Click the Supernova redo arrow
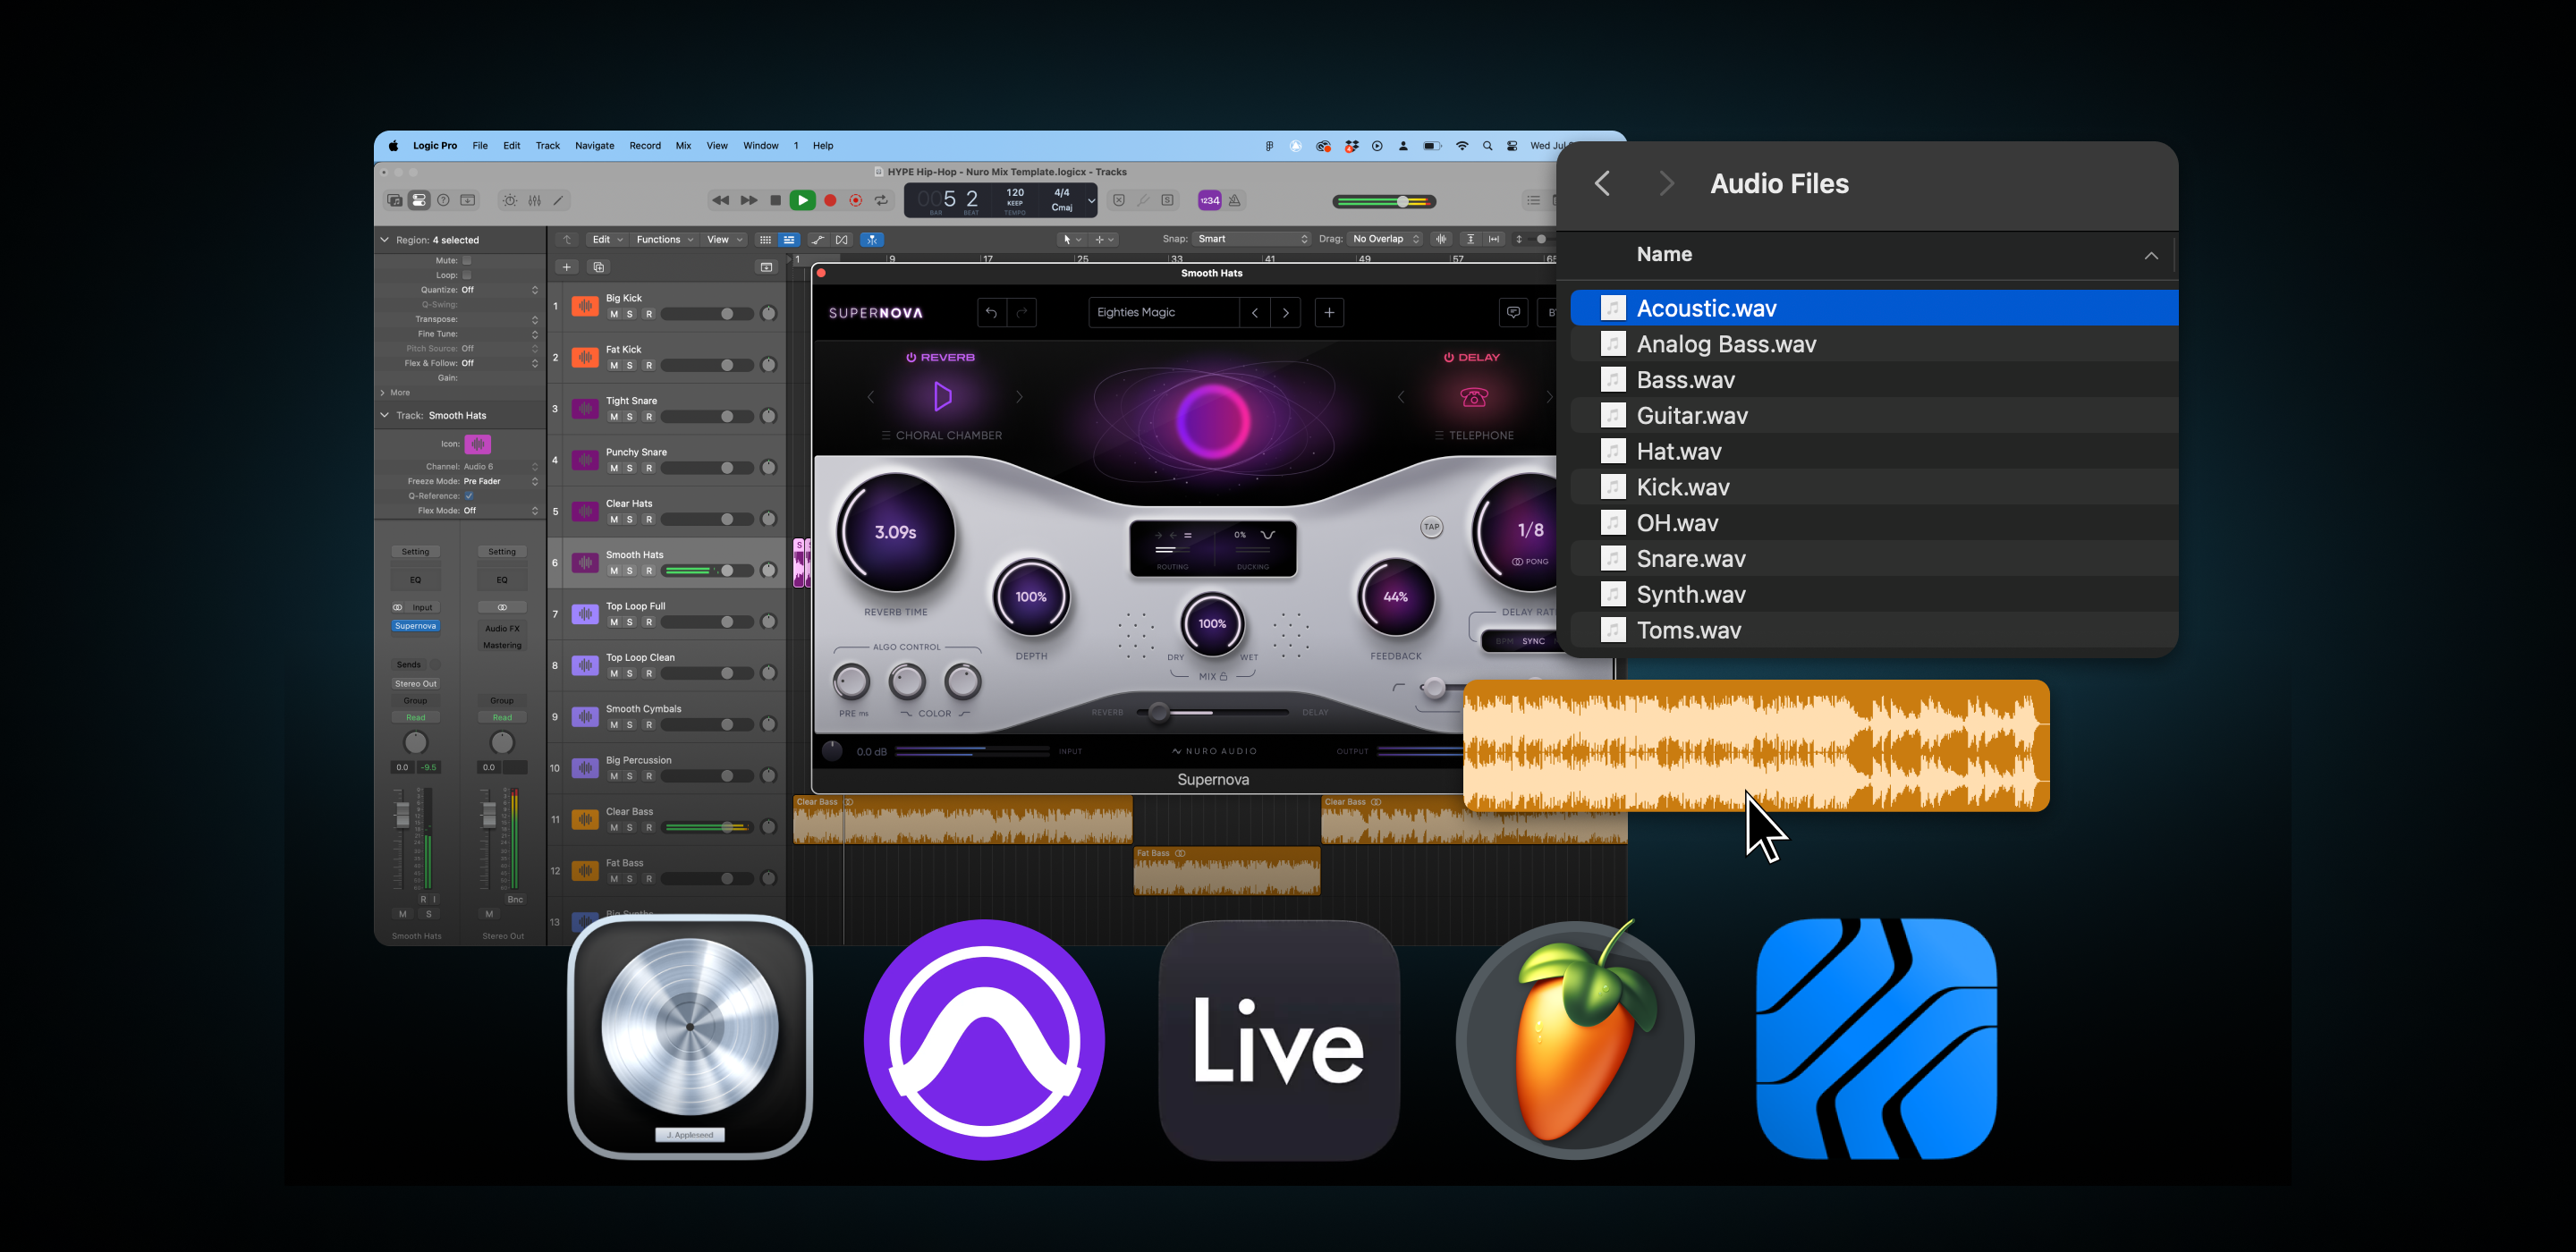 [x=1021, y=312]
